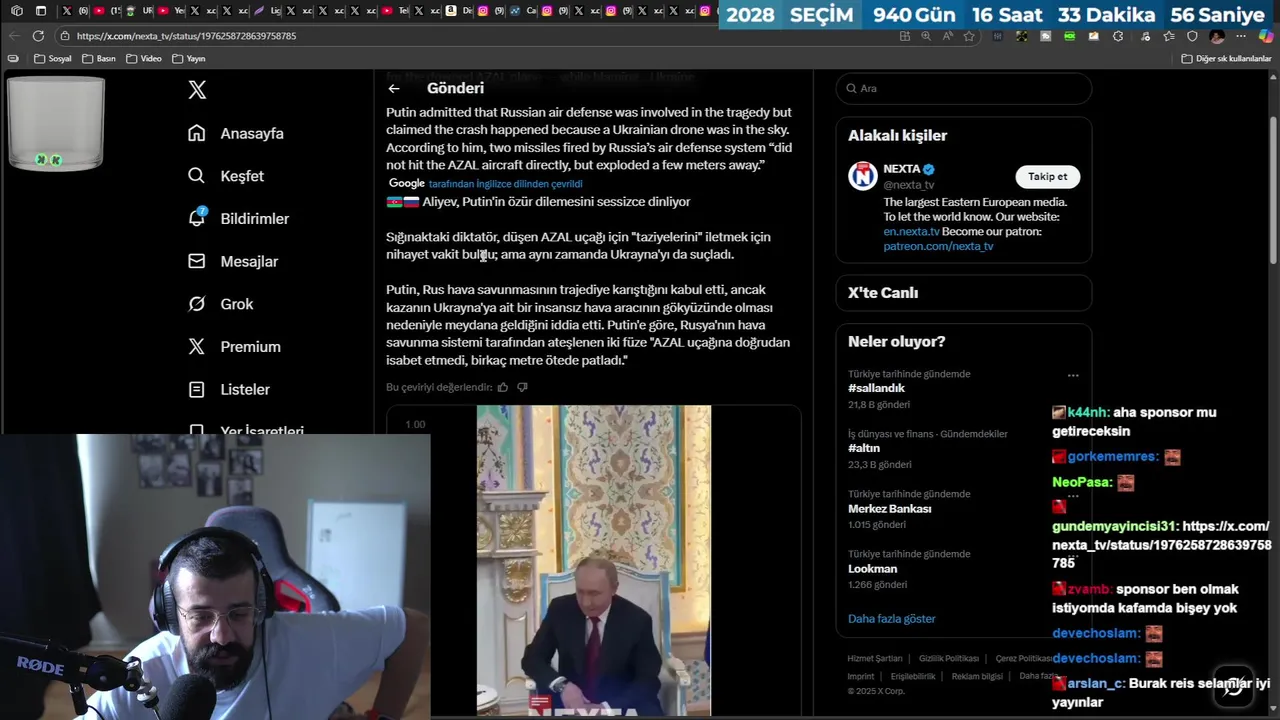Image resolution: width=1280 pixels, height=720 pixels.
Task: Click the lists icon beside Listeler
Action: tap(197, 389)
